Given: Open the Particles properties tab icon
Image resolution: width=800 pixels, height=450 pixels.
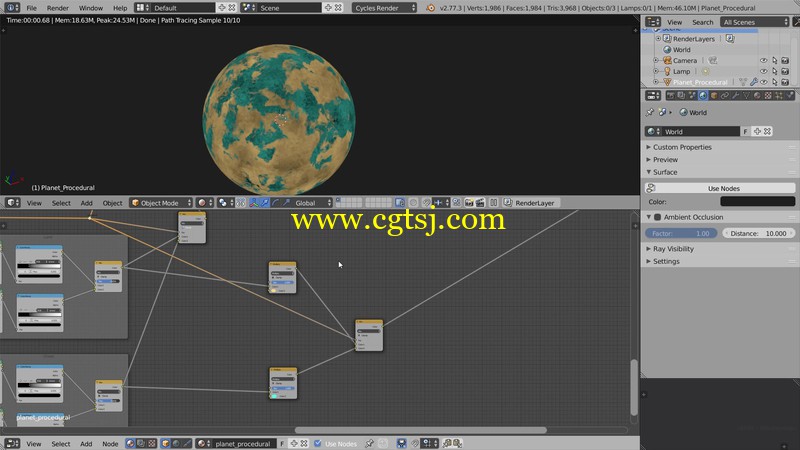Looking at the screenshot, I should [779, 95].
